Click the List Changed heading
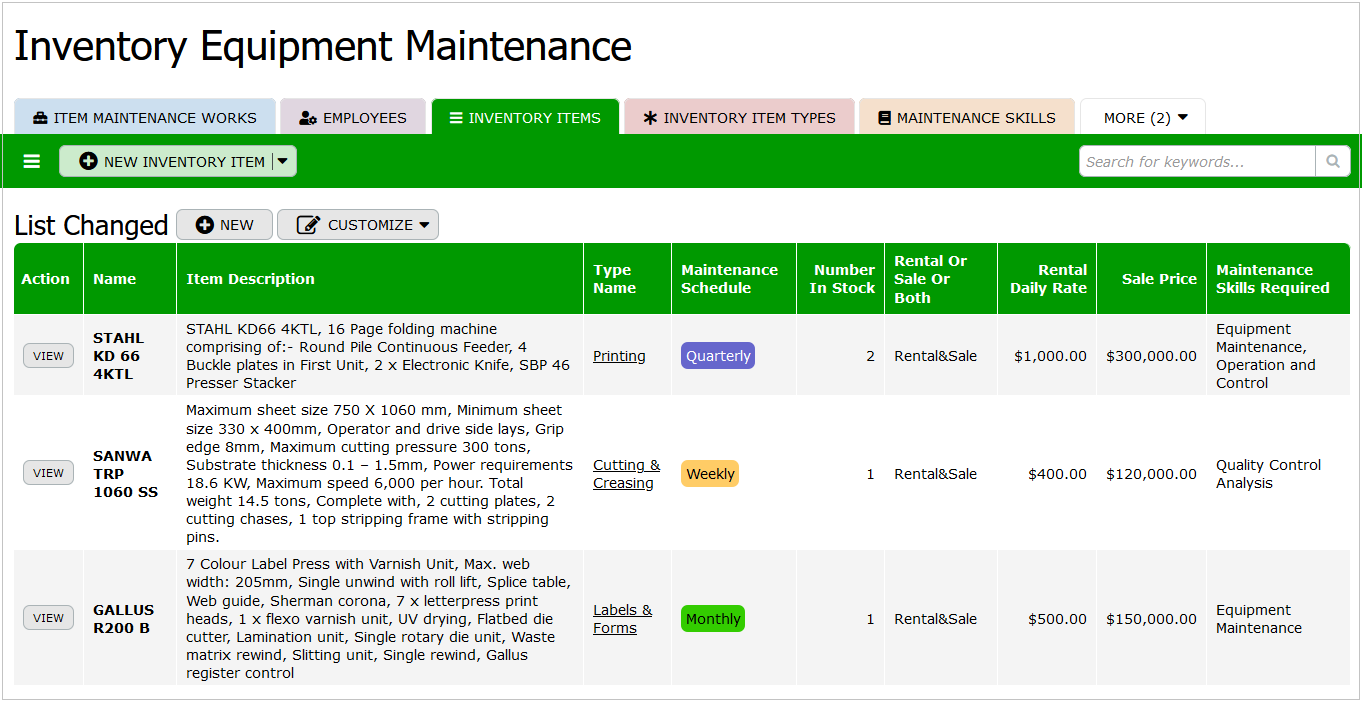The width and height of the screenshot is (1362, 701). pos(91,225)
